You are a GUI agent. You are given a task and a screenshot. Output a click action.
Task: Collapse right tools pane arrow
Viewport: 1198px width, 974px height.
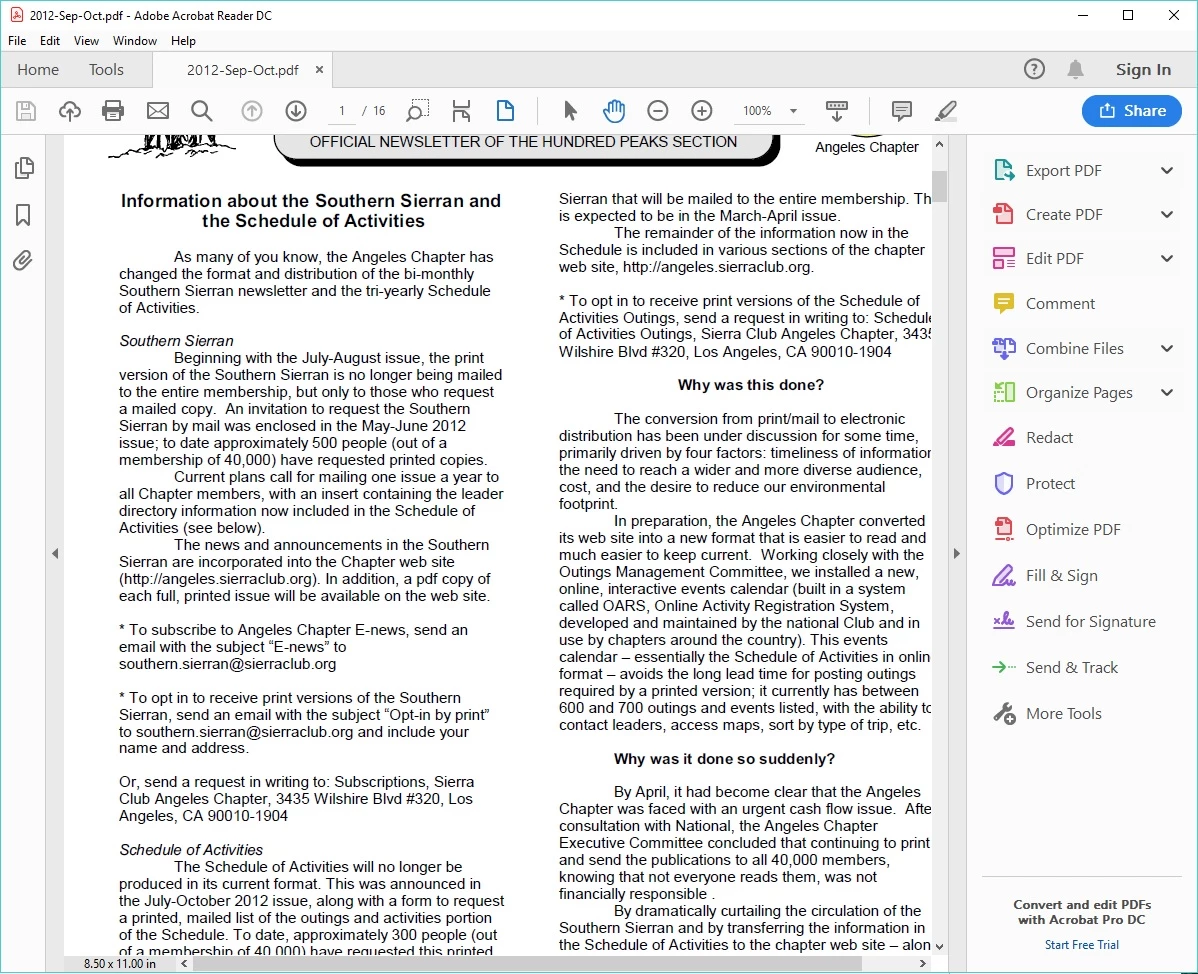tap(957, 553)
